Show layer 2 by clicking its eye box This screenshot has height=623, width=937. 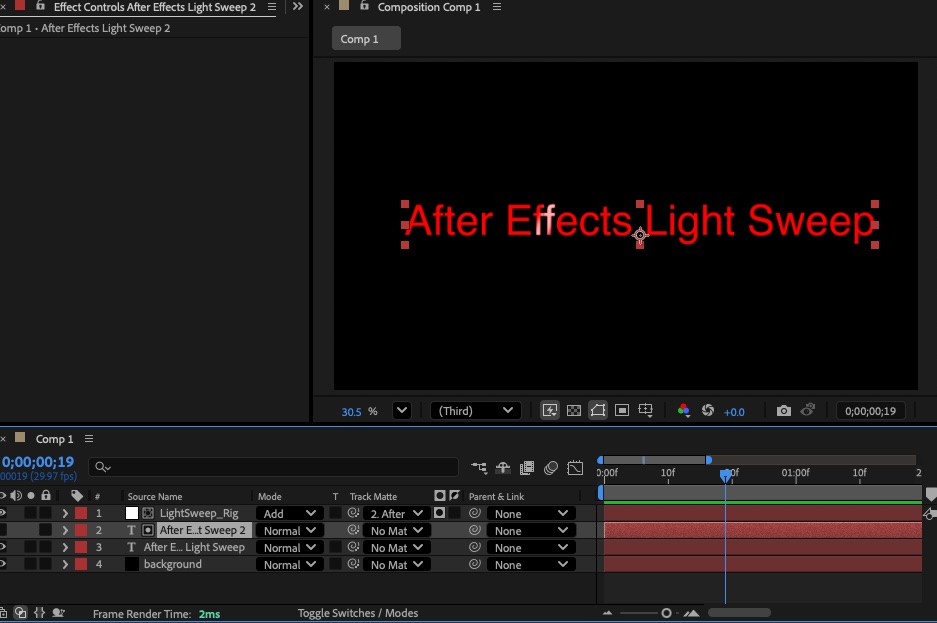pos(3,530)
